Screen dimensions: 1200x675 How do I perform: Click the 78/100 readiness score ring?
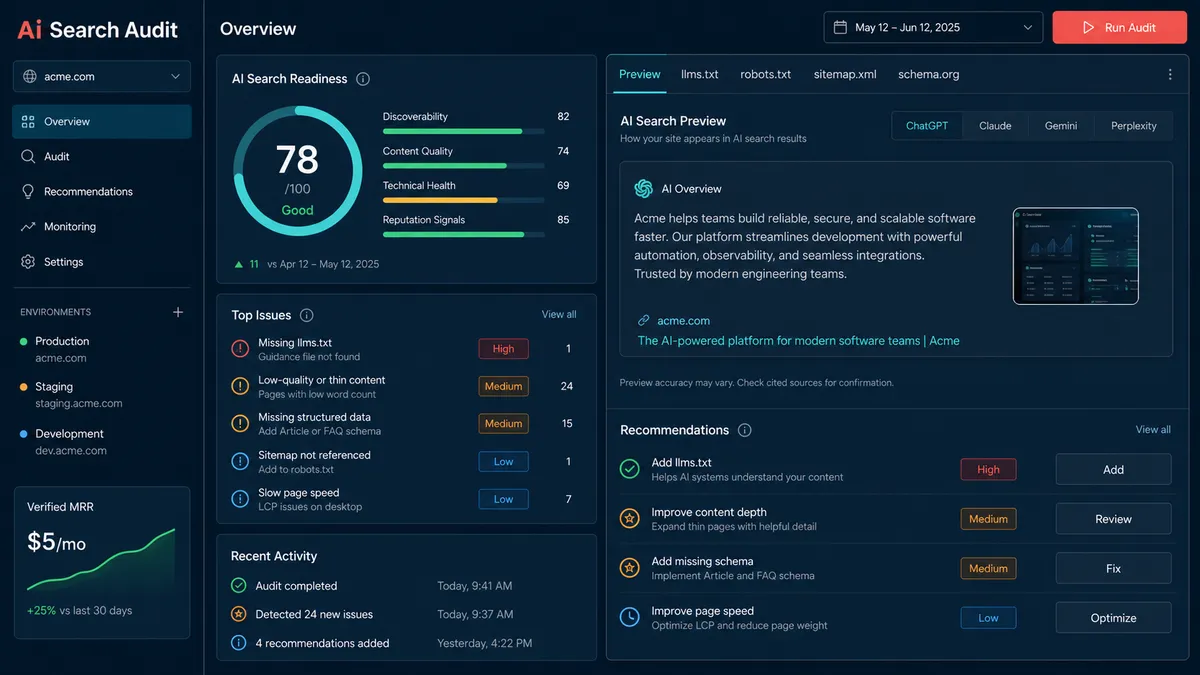[x=298, y=171]
